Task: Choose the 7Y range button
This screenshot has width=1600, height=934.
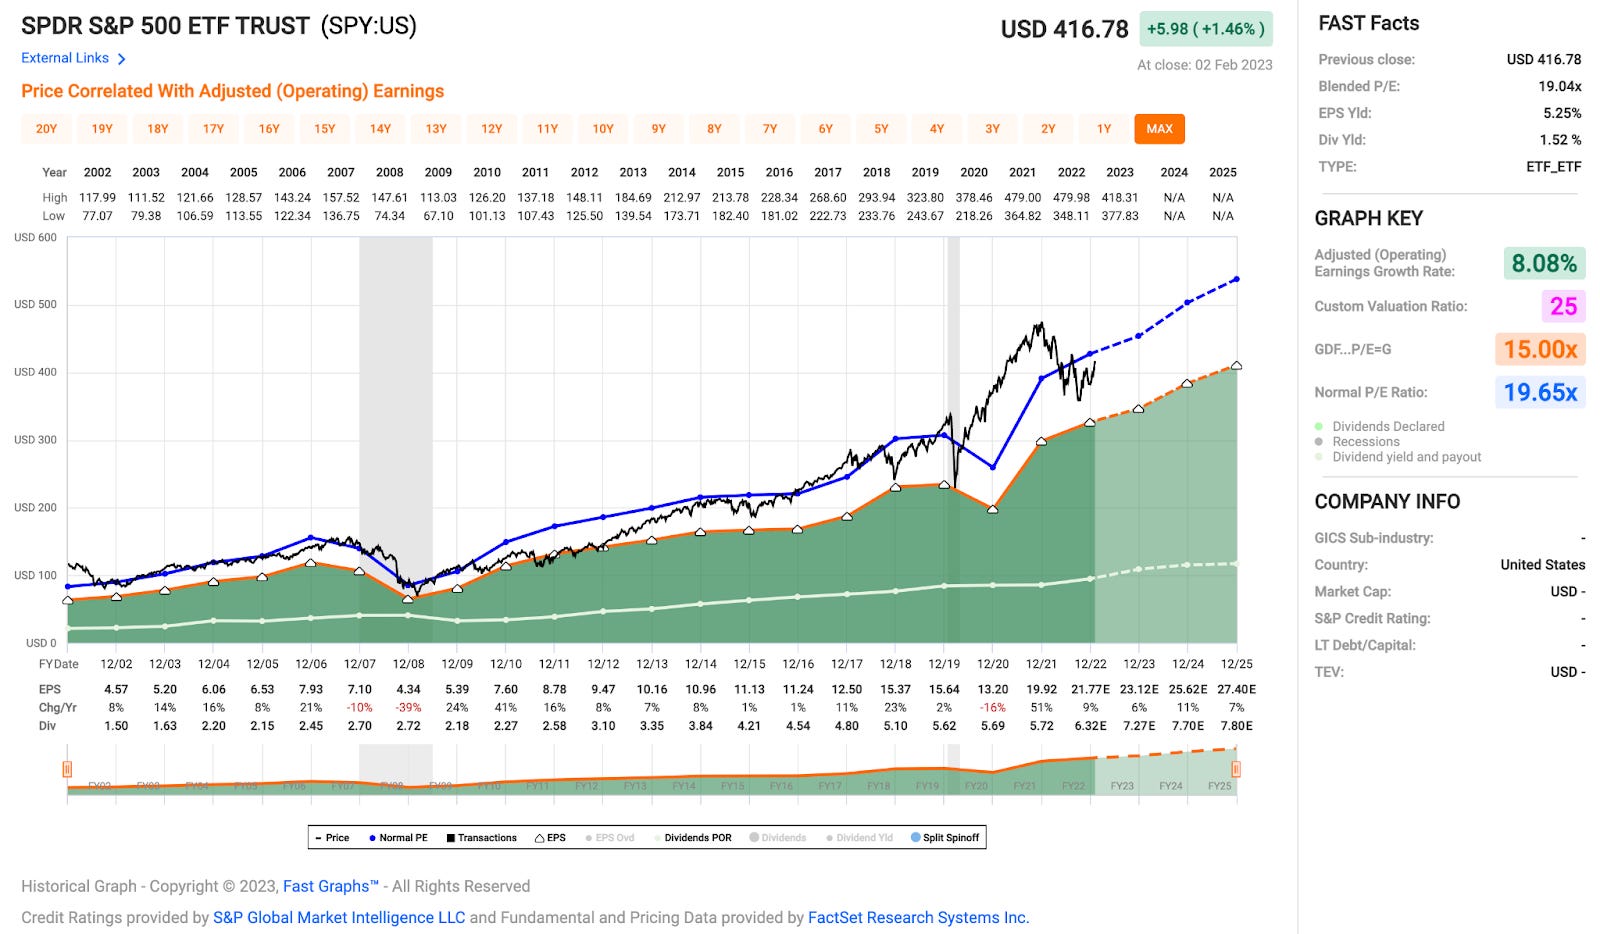Action: 770,129
